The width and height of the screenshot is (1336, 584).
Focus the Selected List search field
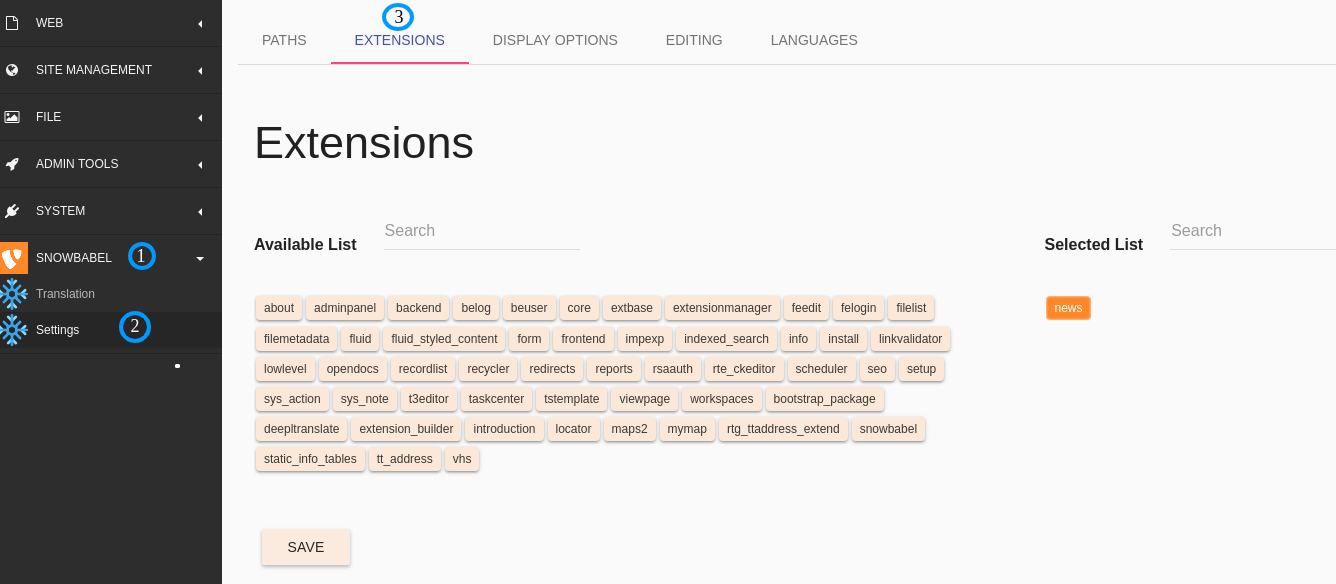(1253, 231)
